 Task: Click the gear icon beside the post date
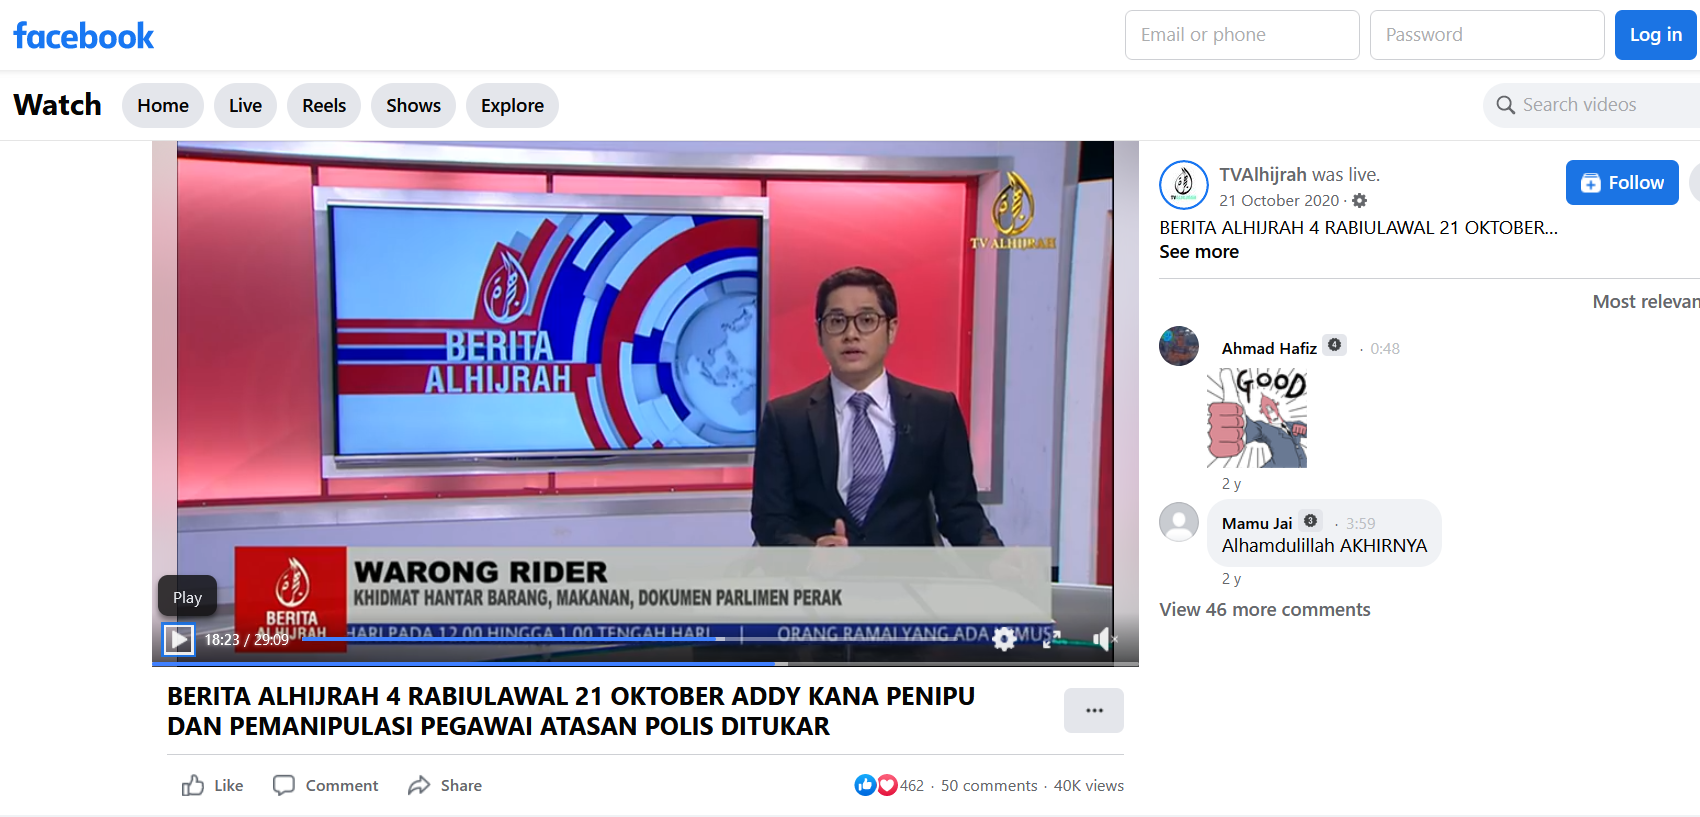[x=1359, y=201]
